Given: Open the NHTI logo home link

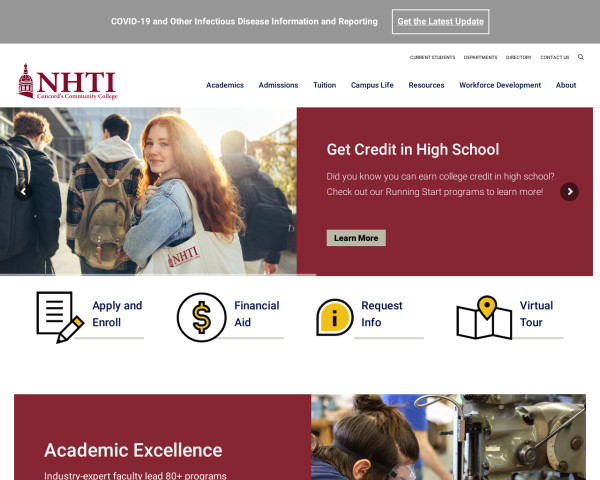Looking at the screenshot, I should tap(67, 82).
